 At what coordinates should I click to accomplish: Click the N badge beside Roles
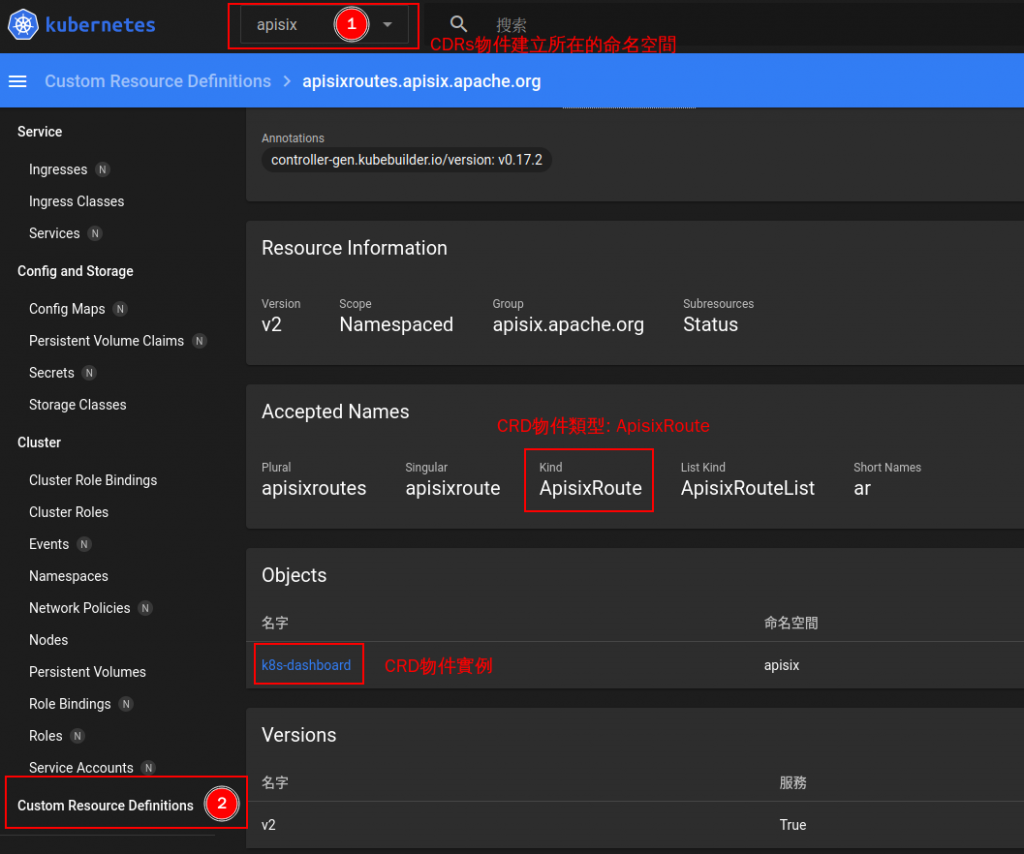(x=78, y=736)
